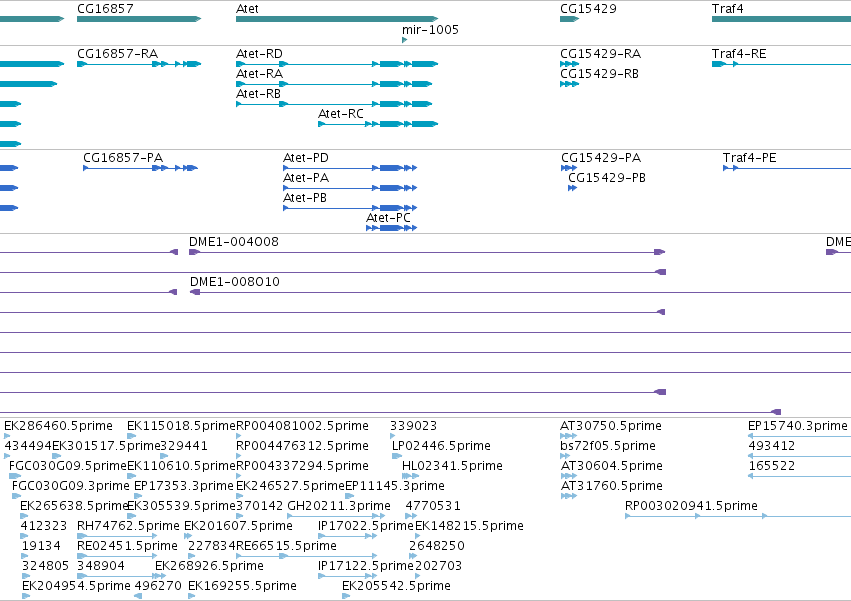851x601 pixels.
Task: Click the IP17022.5prime EST label
Action: (x=366, y=526)
